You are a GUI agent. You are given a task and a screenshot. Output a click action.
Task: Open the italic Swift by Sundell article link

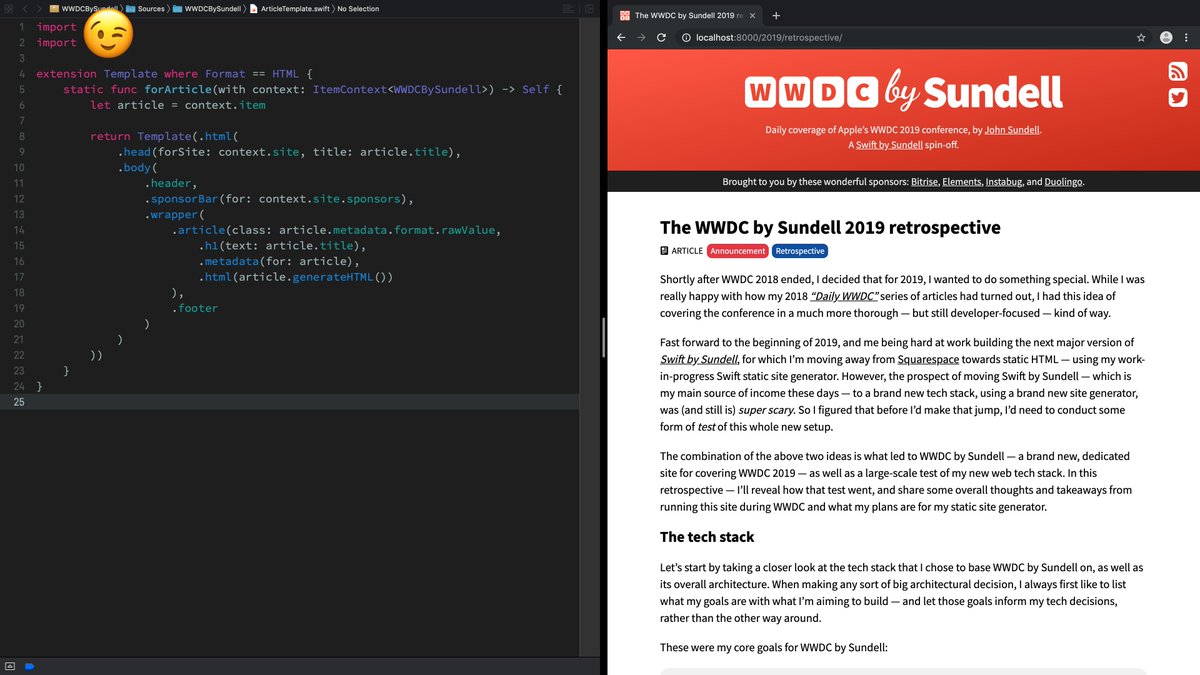coord(699,359)
